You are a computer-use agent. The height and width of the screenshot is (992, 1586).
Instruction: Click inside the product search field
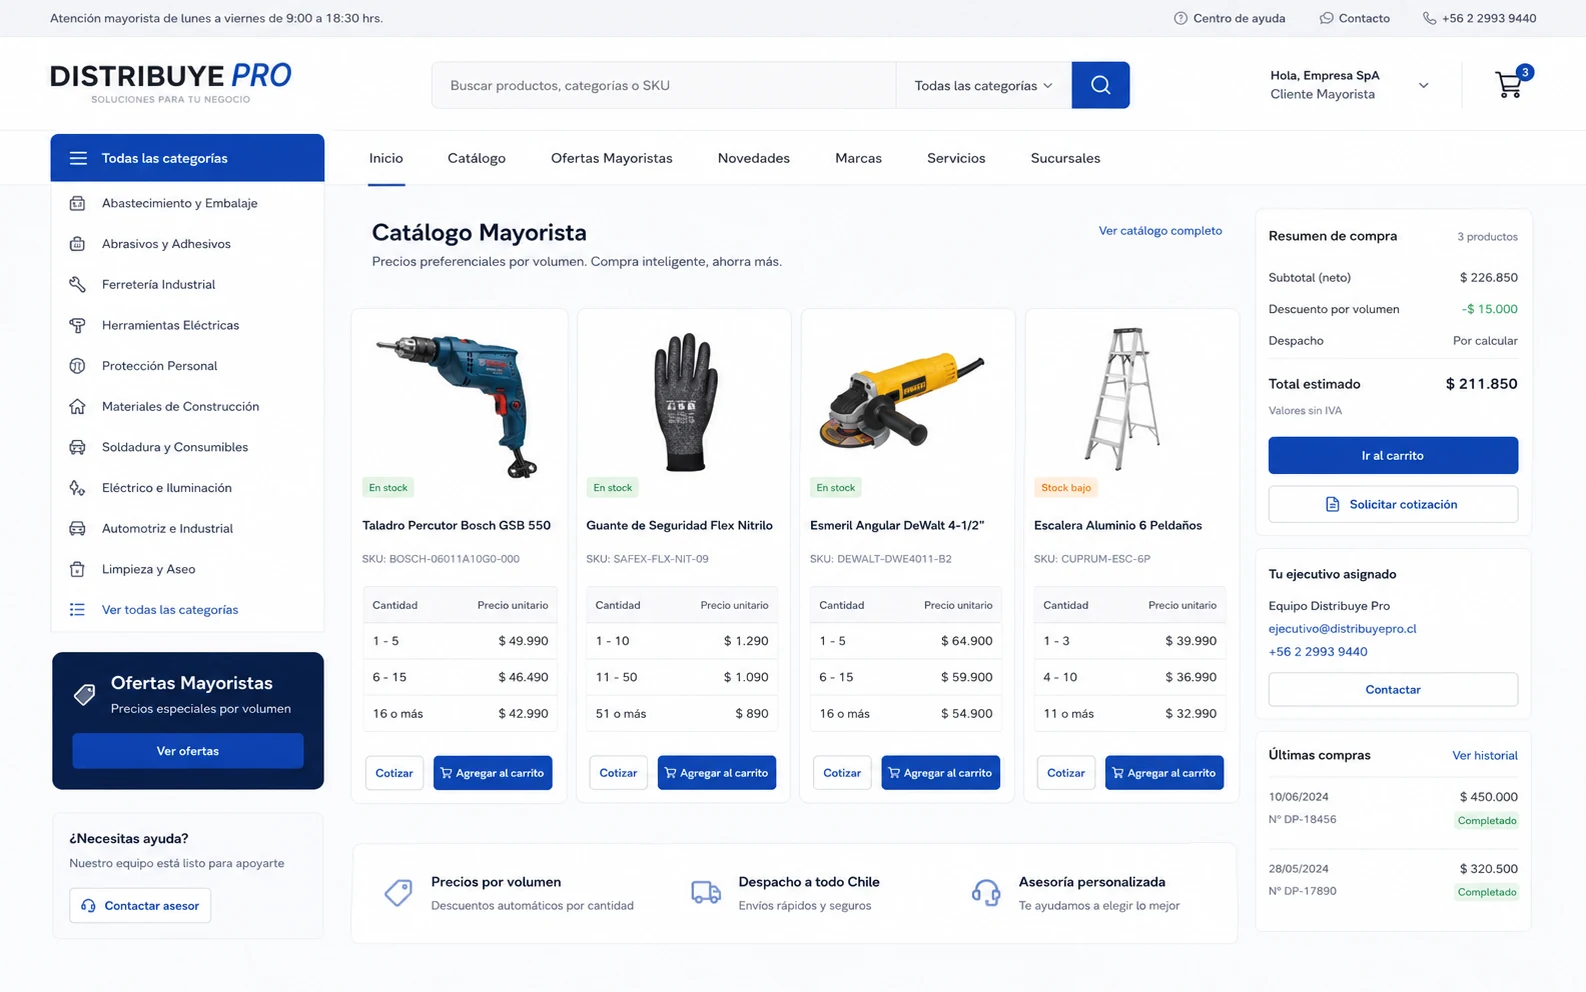(x=664, y=85)
